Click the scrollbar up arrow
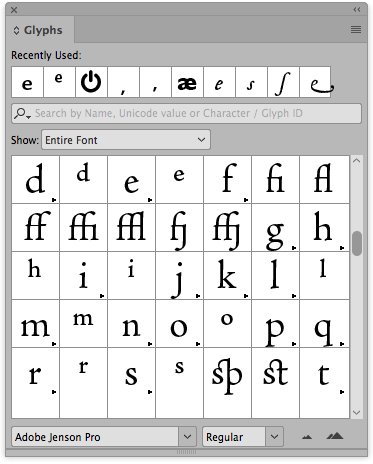 click(x=357, y=161)
